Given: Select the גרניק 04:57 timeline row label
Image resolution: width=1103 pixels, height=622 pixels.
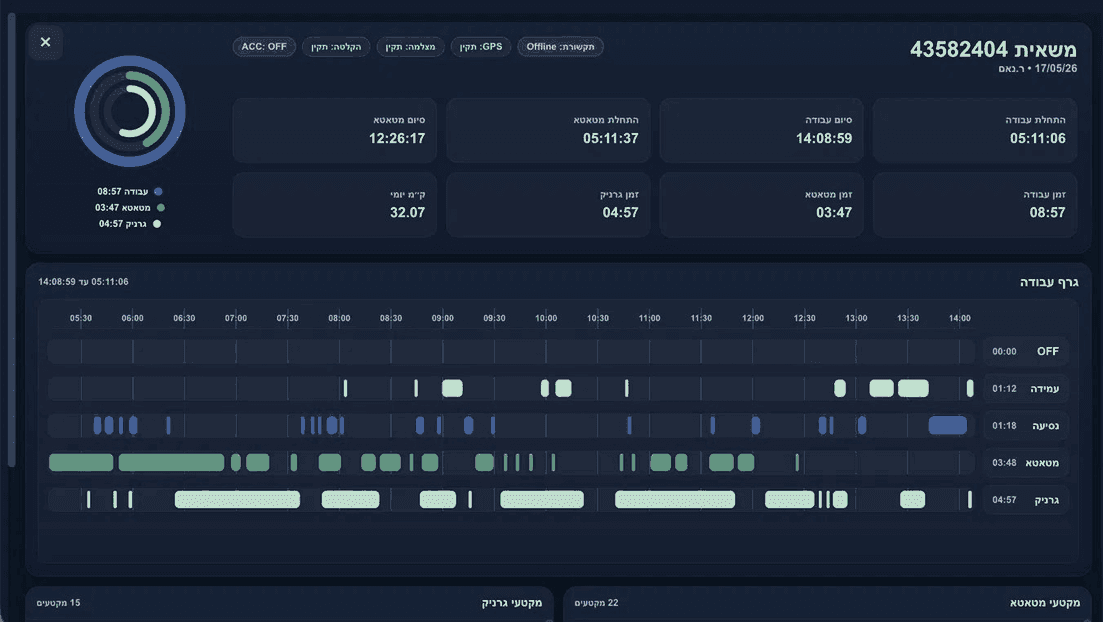Looking at the screenshot, I should pos(1026,500).
